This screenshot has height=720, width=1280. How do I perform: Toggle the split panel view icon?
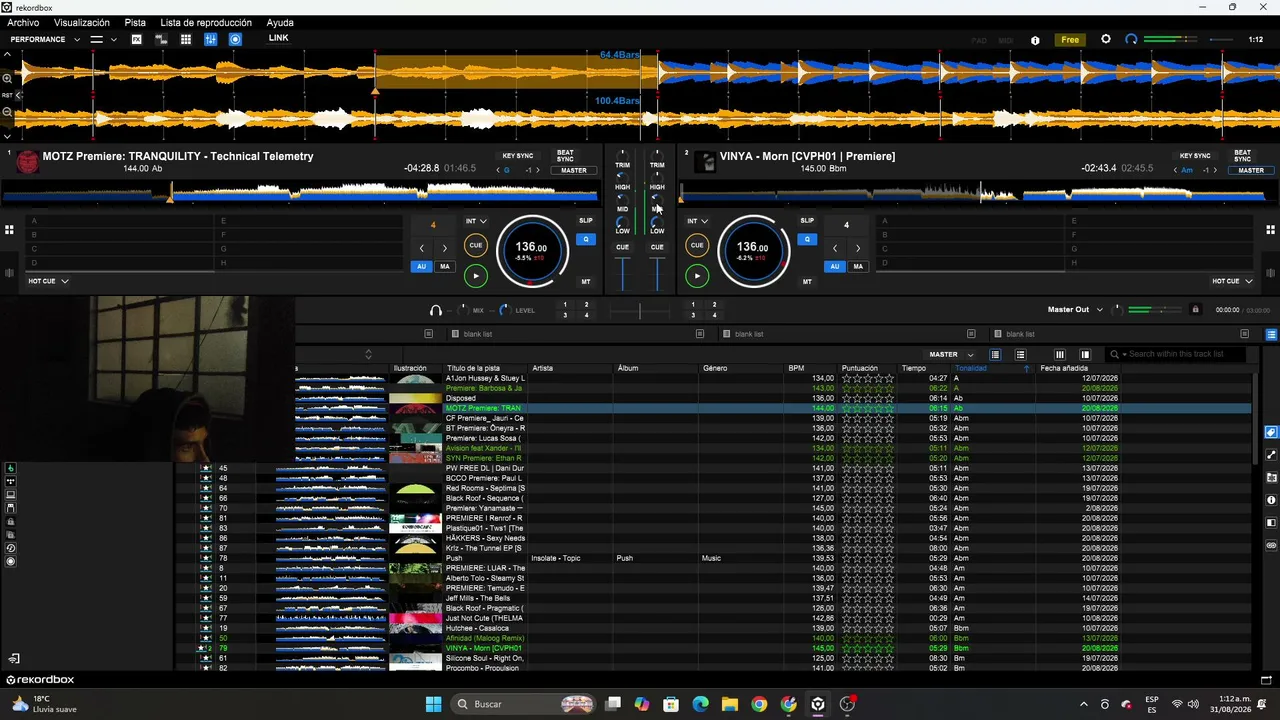coord(1085,354)
